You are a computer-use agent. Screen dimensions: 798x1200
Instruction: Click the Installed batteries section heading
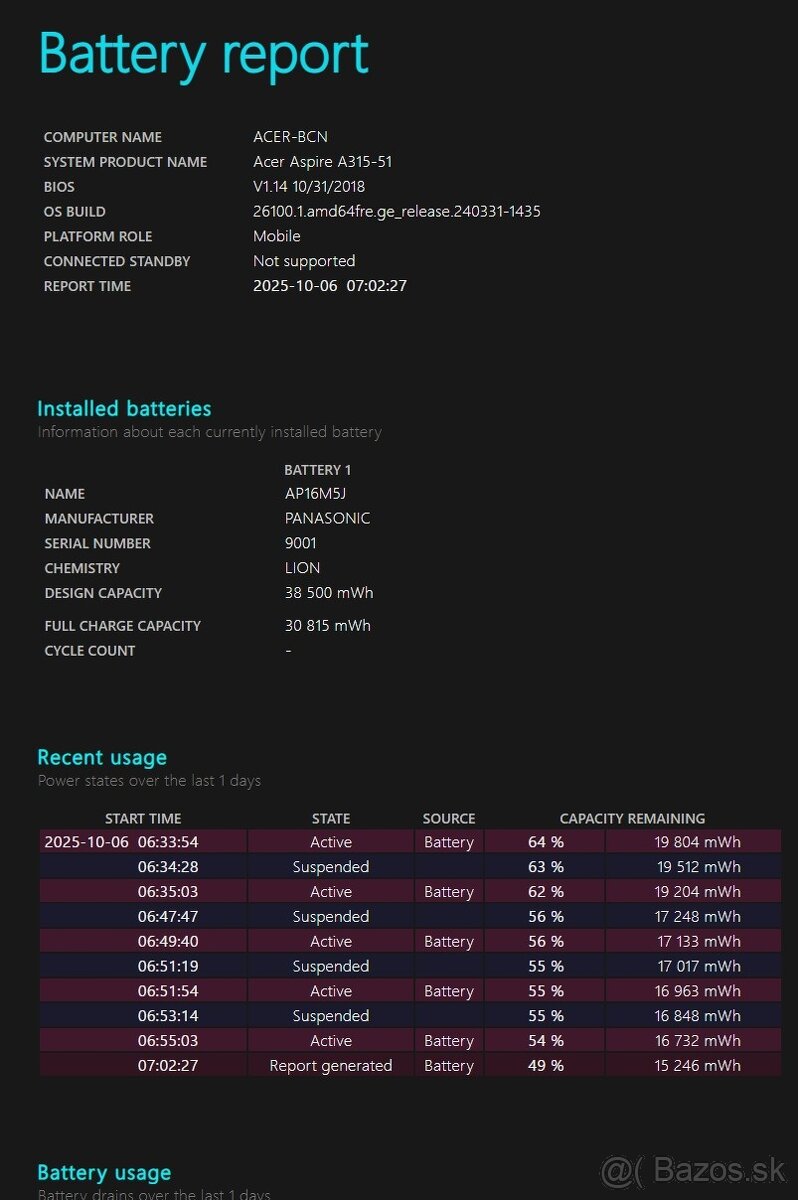pos(124,408)
